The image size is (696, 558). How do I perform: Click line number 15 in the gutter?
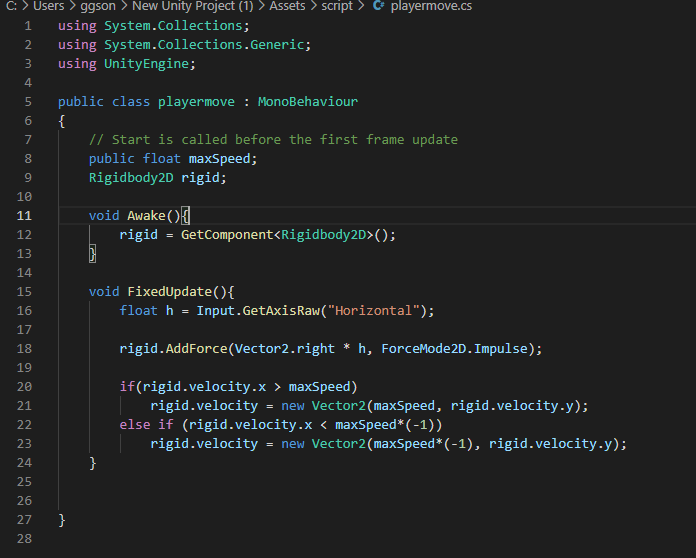24,292
